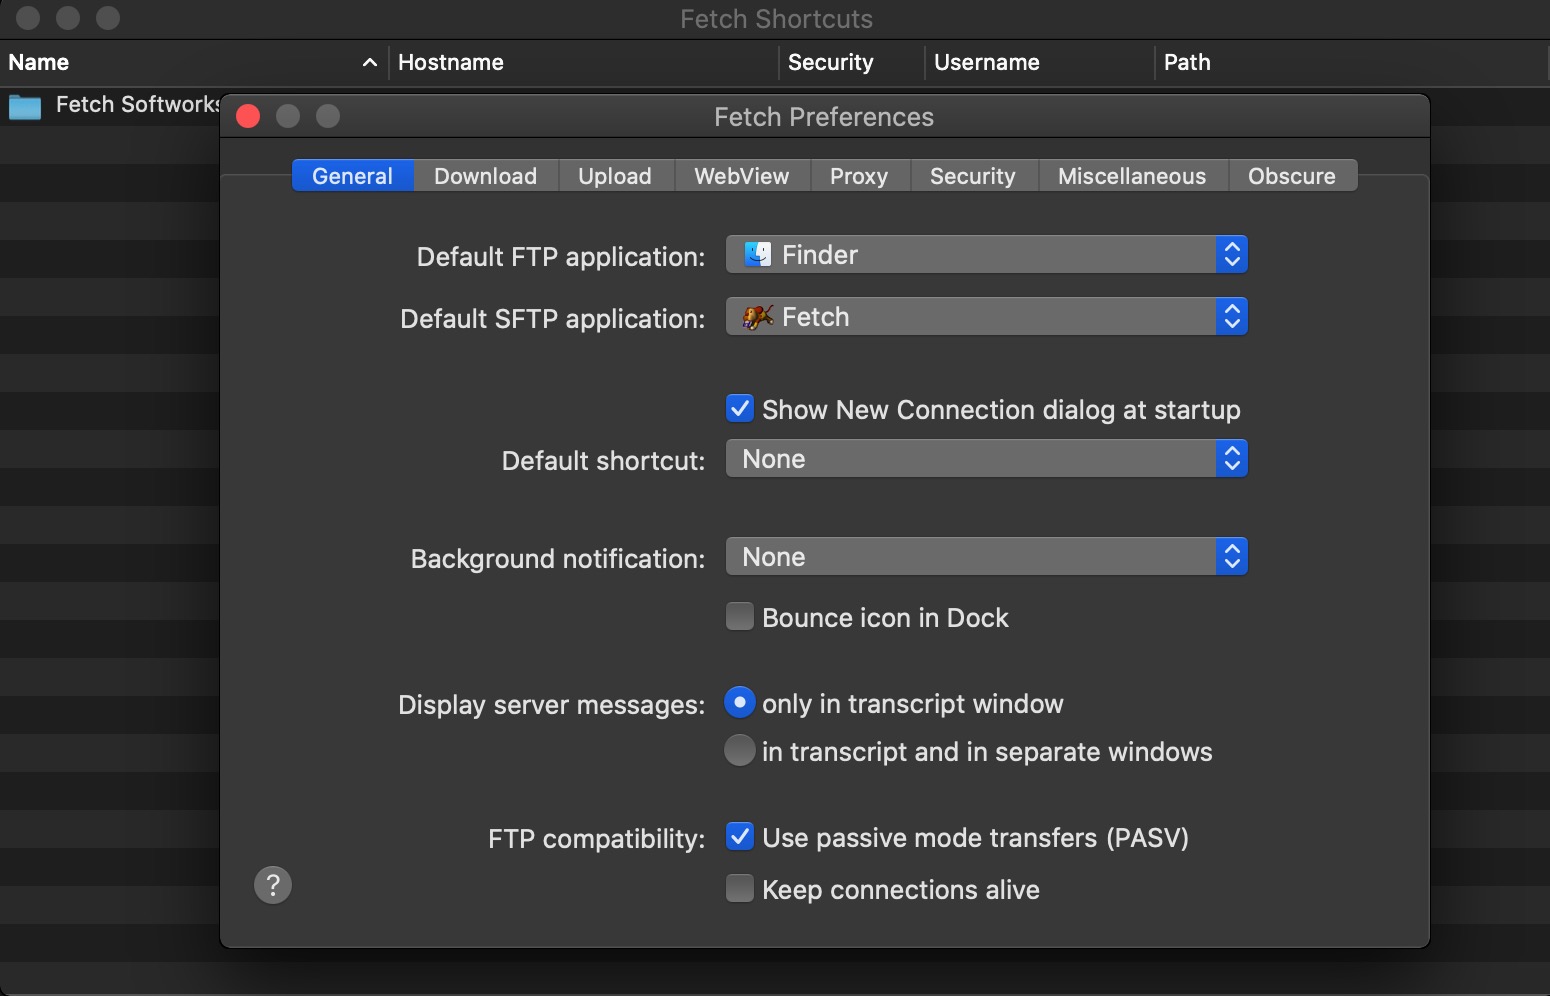Sort shortcuts by Security column
The image size is (1550, 996).
(852, 62)
